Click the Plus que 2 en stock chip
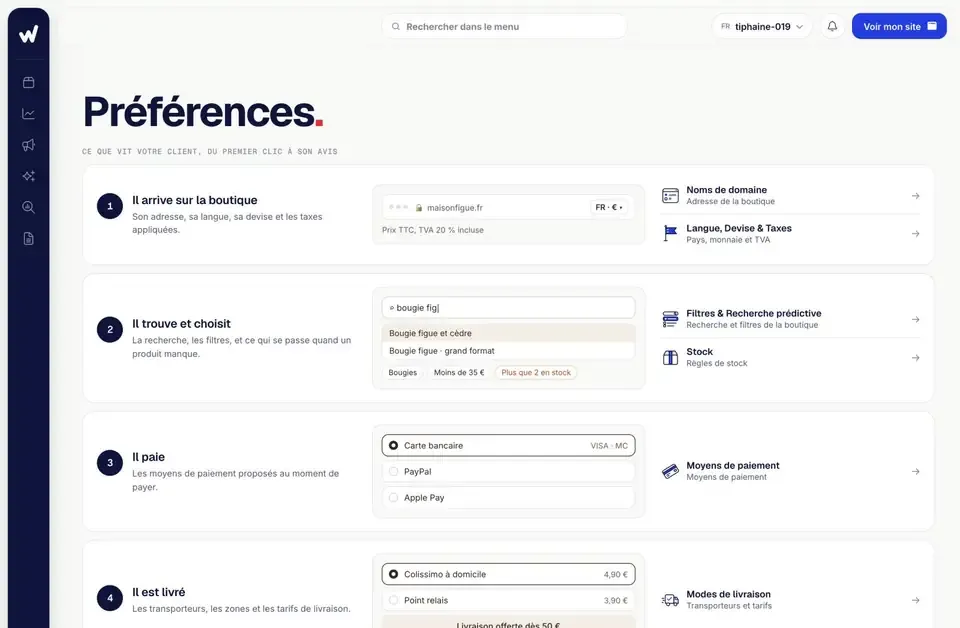Screen dimensions: 960x628 click(536, 372)
